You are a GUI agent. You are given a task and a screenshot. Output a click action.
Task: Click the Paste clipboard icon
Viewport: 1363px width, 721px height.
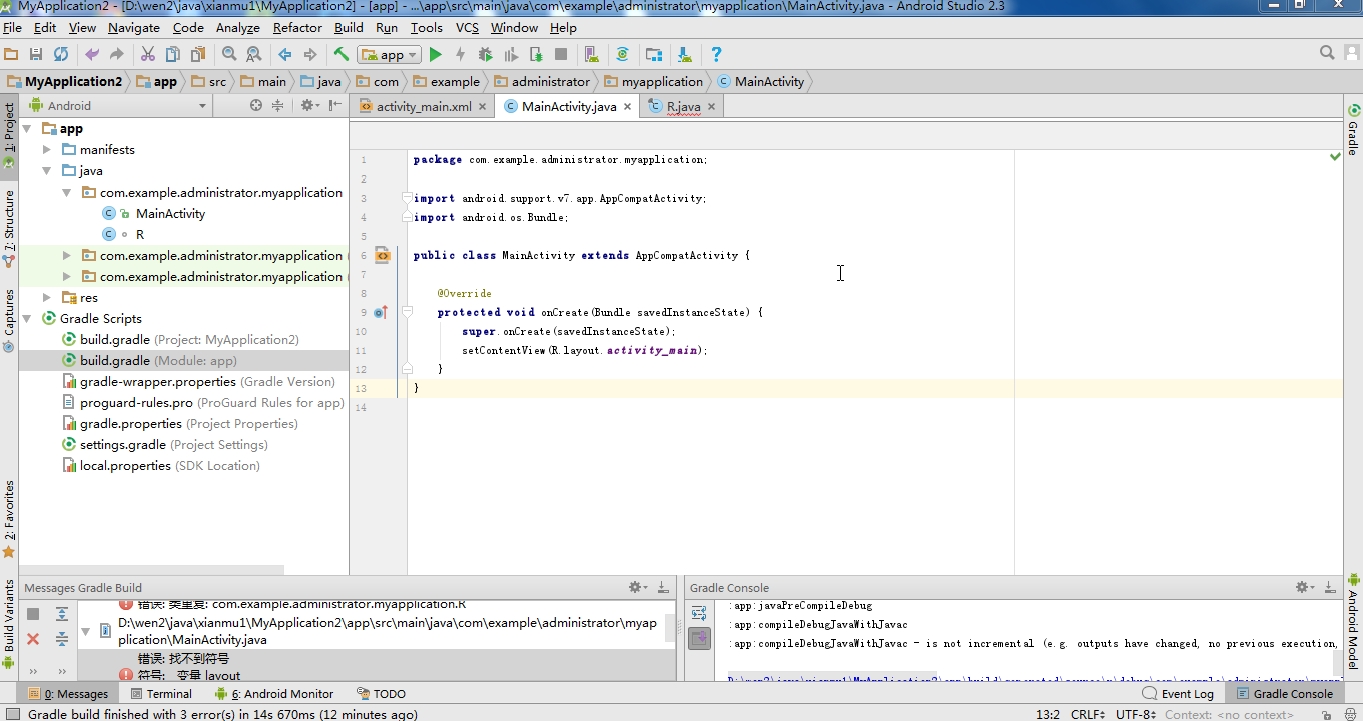tap(198, 54)
